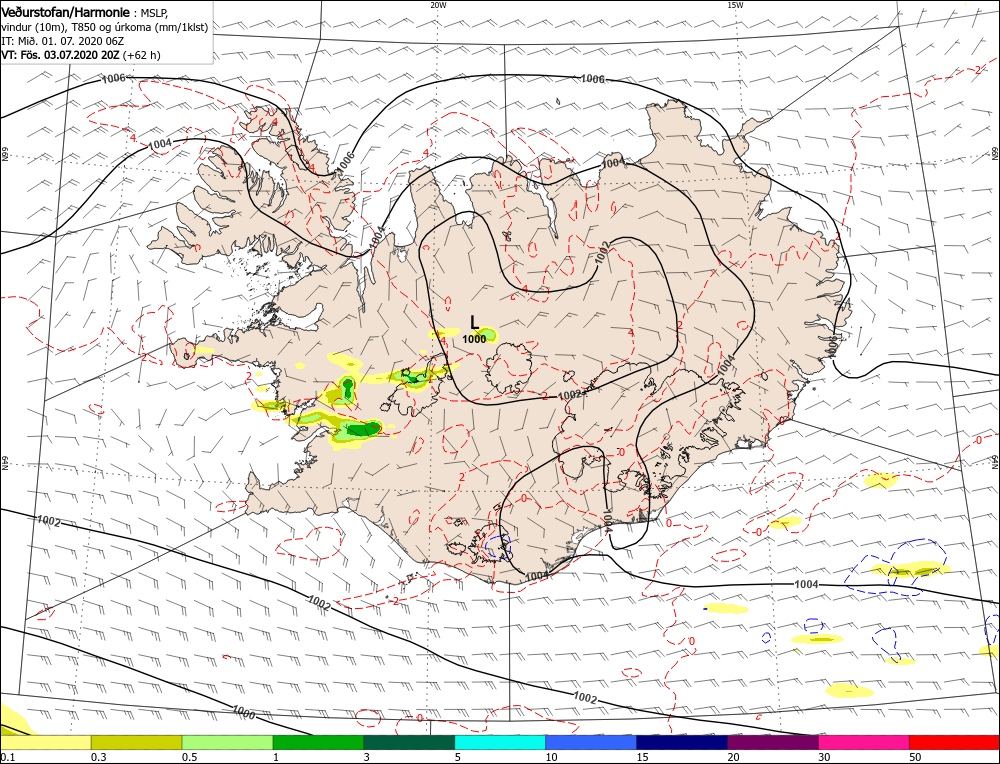Click the 15W longitude label

[x=735, y=5]
